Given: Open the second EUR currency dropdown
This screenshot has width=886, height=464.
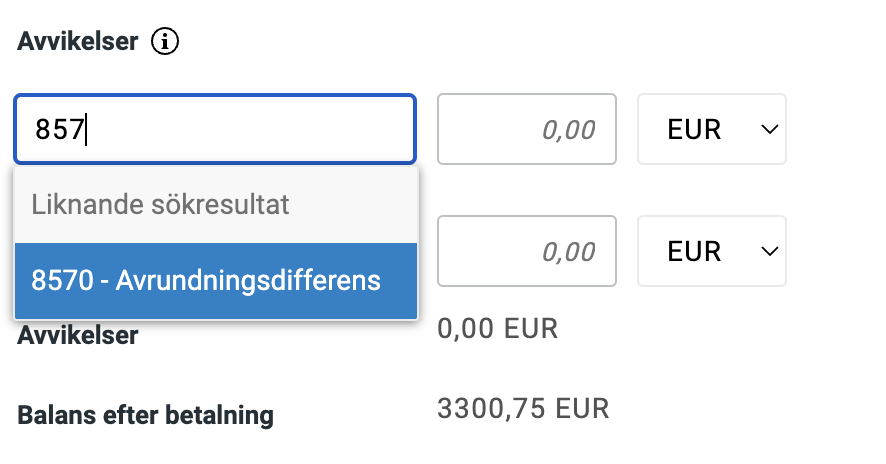Looking at the screenshot, I should 711,250.
